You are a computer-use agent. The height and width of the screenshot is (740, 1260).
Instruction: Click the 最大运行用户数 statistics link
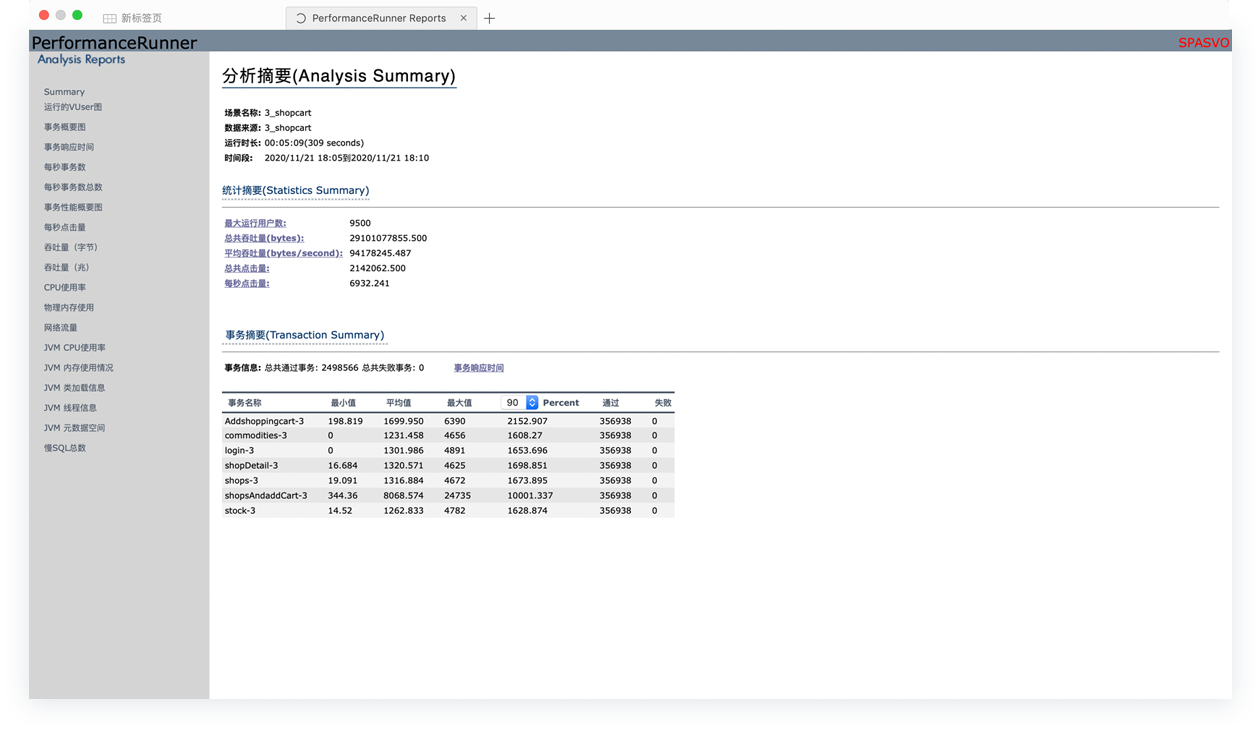click(x=255, y=223)
